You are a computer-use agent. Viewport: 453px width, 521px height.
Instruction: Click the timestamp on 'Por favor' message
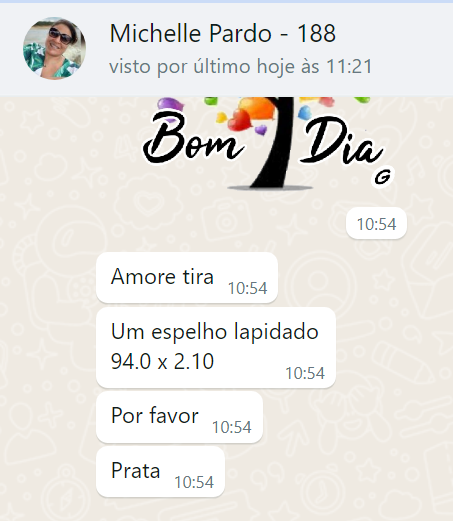tap(232, 427)
